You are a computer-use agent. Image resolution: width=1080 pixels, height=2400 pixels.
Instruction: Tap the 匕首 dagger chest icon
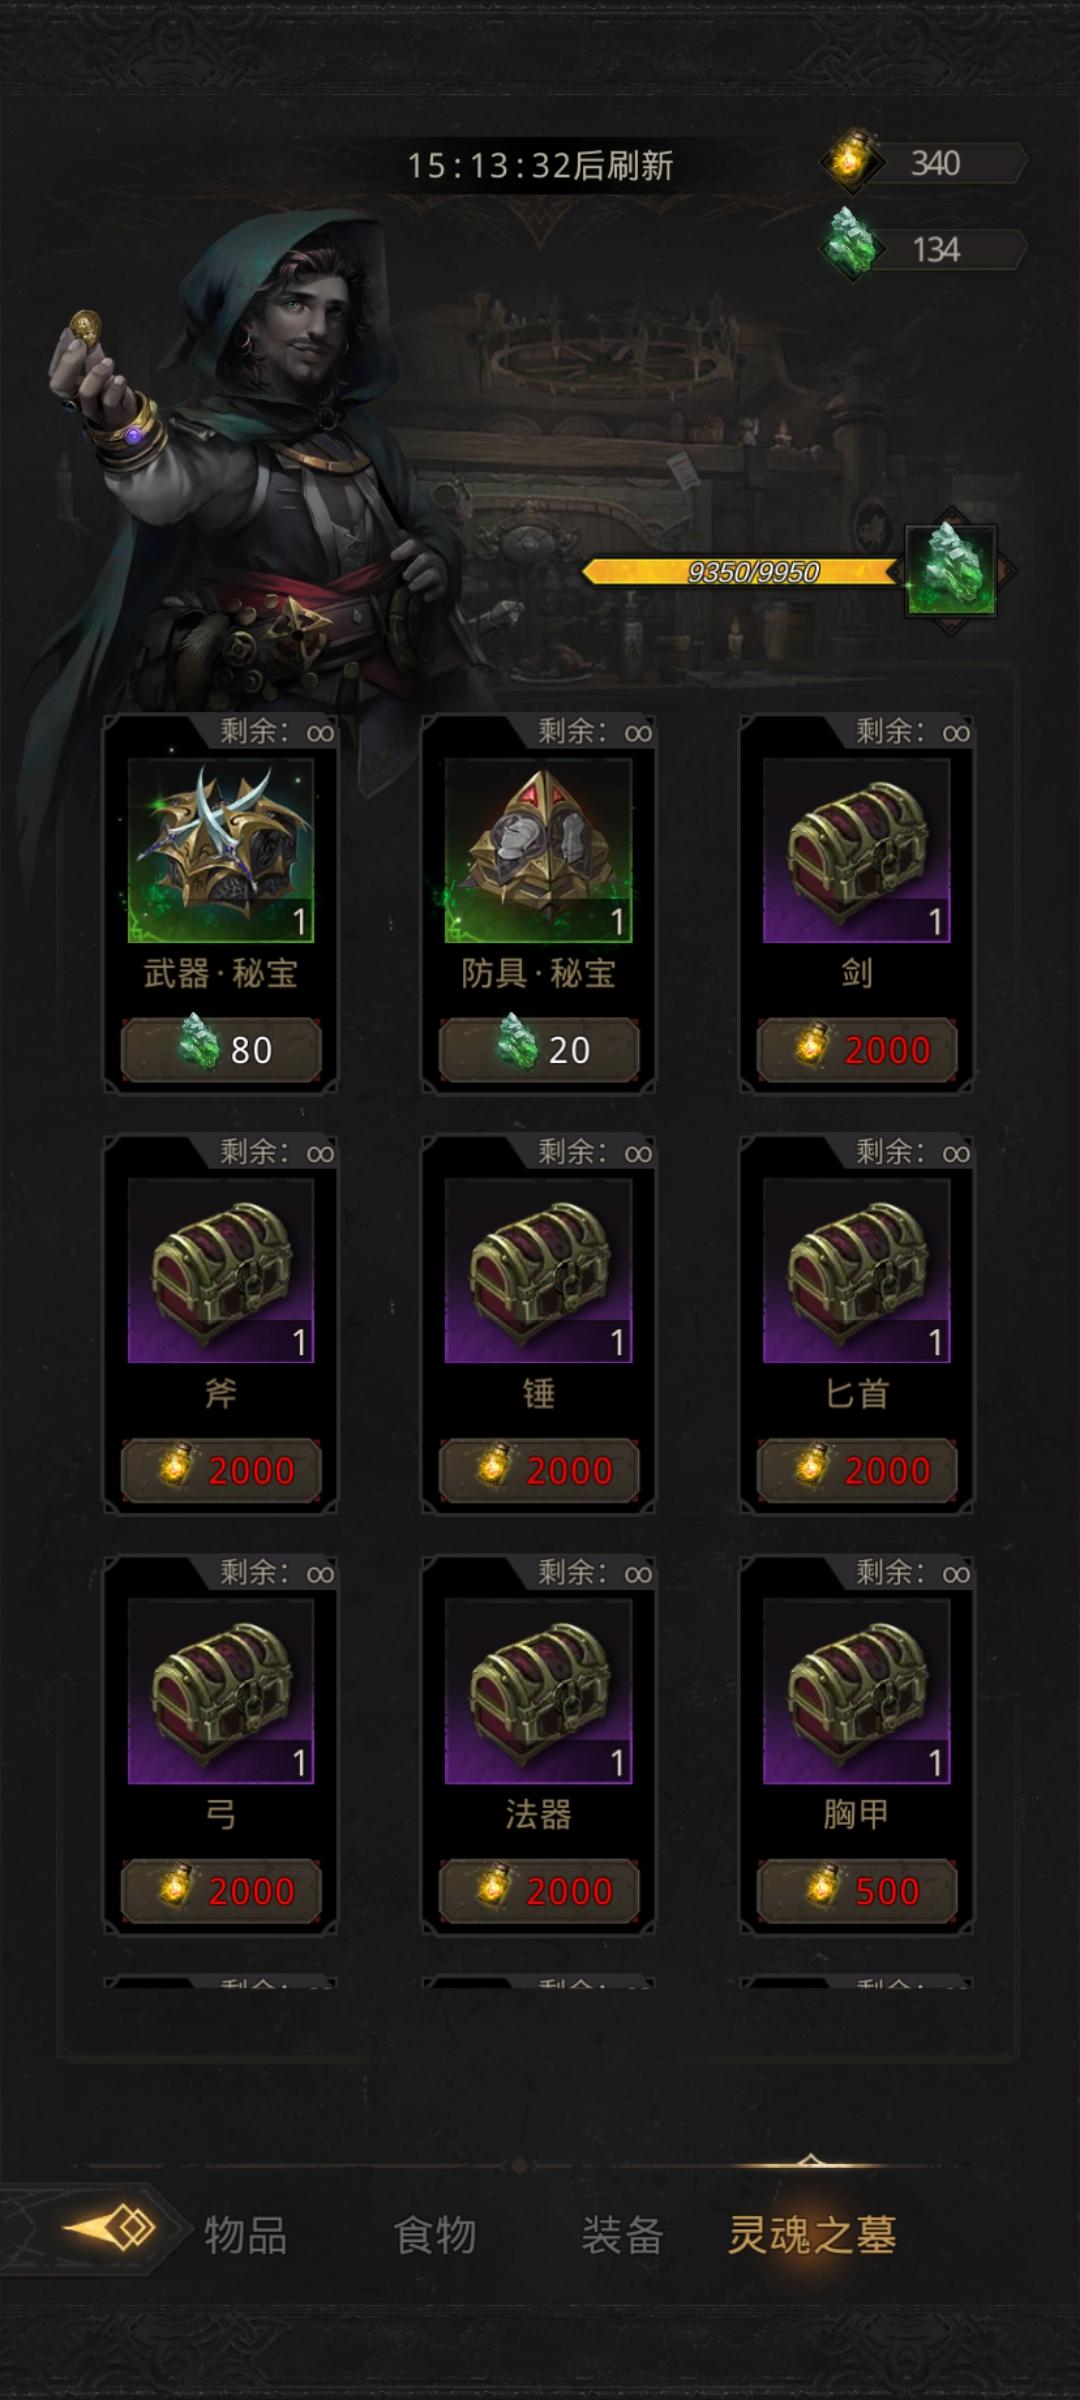click(856, 1270)
